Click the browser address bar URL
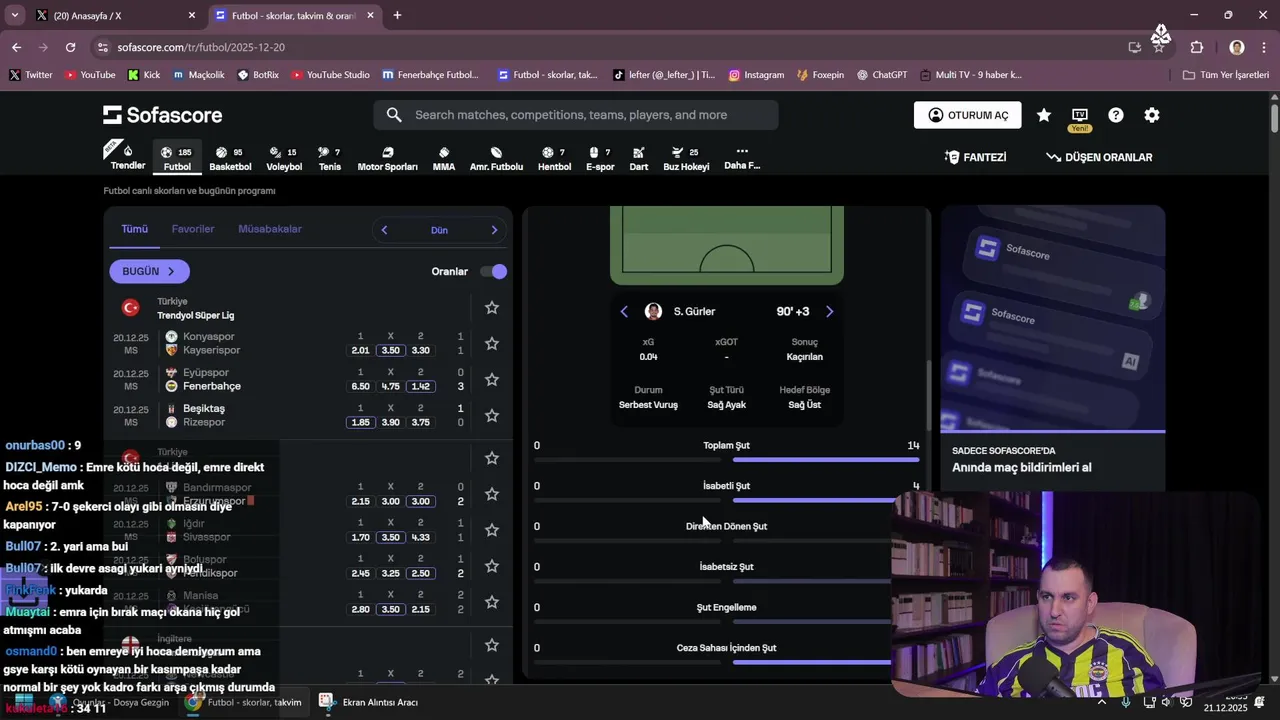 pos(201,47)
